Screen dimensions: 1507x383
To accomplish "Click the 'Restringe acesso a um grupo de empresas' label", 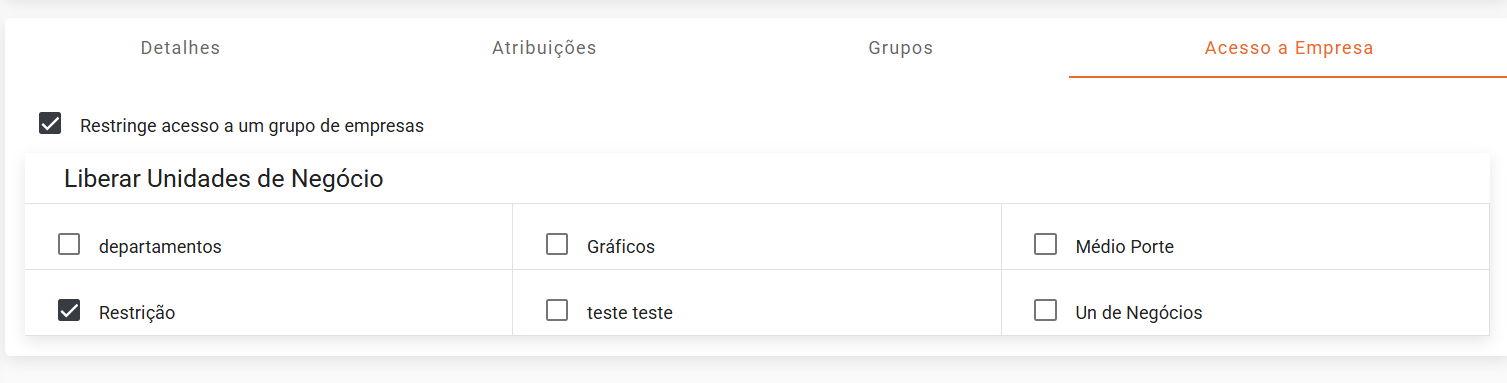I will [252, 126].
